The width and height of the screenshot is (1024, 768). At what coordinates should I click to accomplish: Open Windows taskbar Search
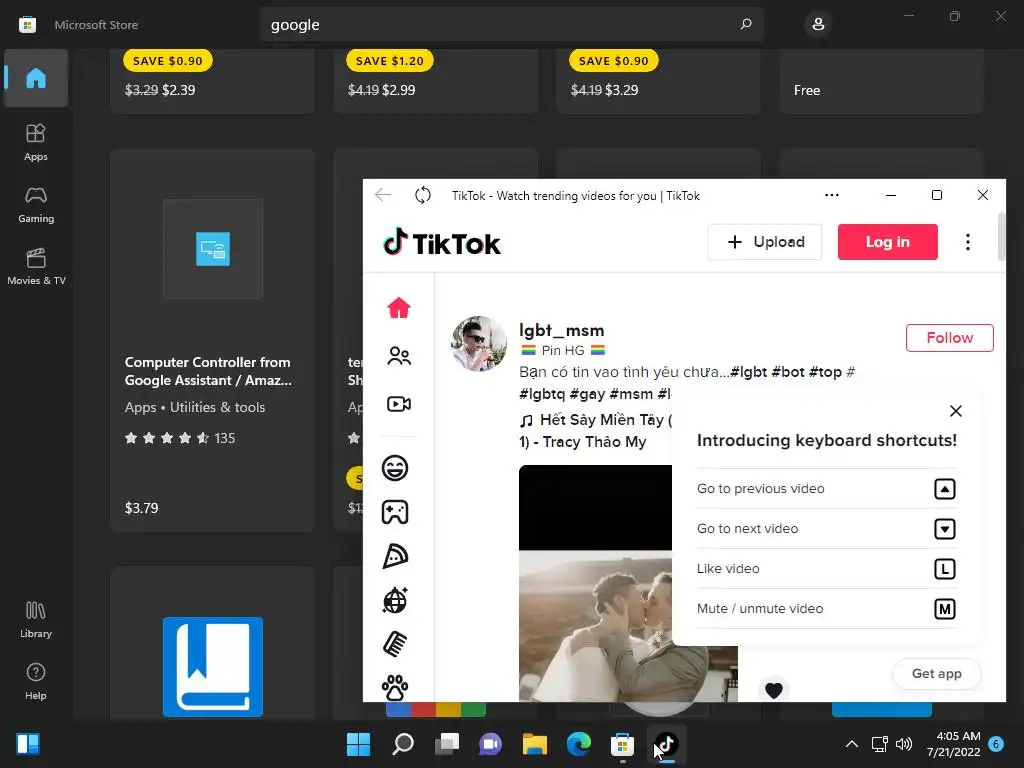pyautogui.click(x=403, y=744)
